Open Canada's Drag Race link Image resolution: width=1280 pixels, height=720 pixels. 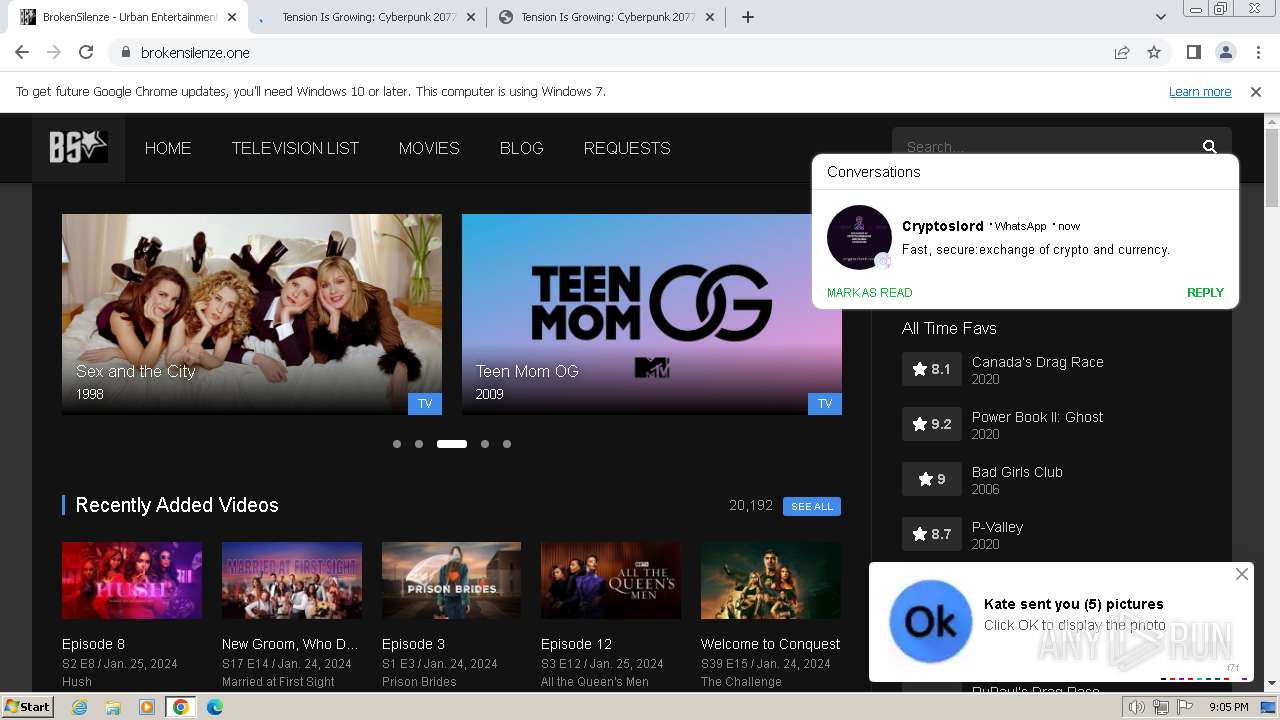pyautogui.click(x=1038, y=362)
